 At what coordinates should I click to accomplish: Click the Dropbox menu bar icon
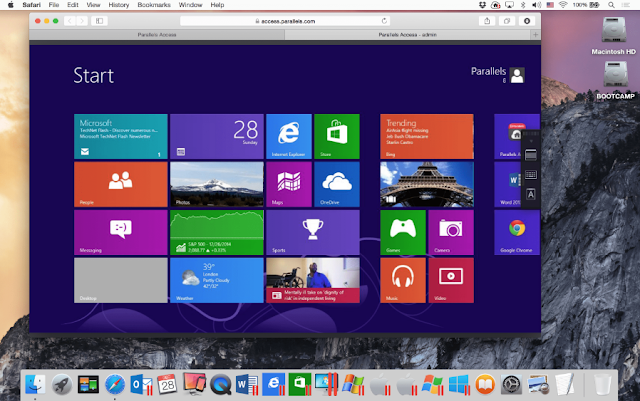click(x=482, y=5)
